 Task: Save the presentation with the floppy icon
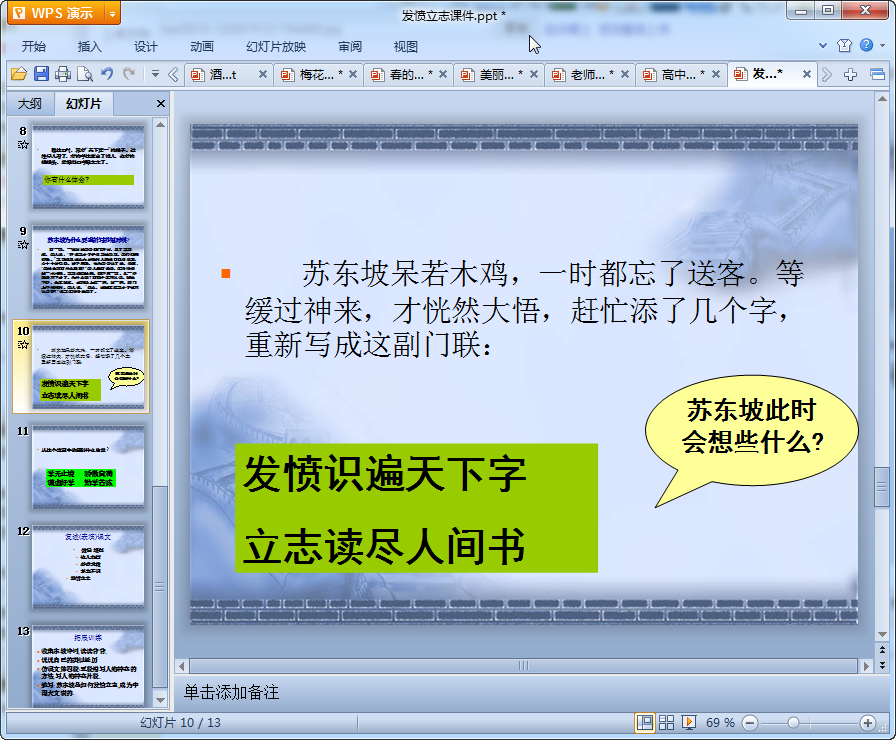click(x=41, y=74)
